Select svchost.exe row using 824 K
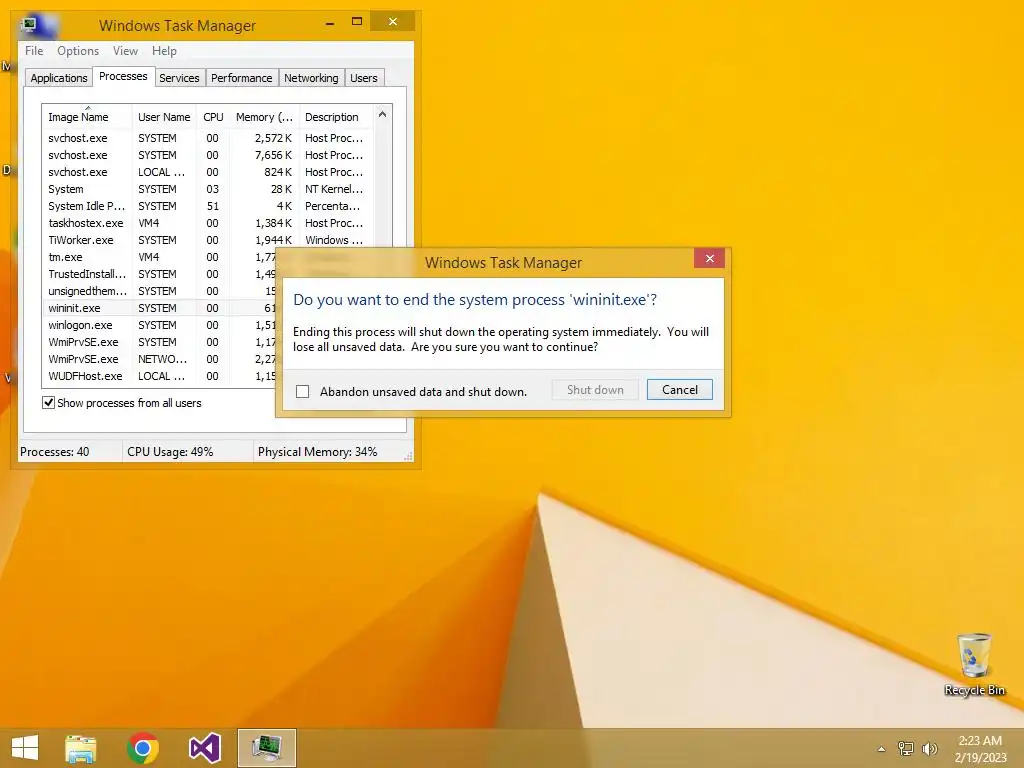The image size is (1024, 768). pos(208,172)
